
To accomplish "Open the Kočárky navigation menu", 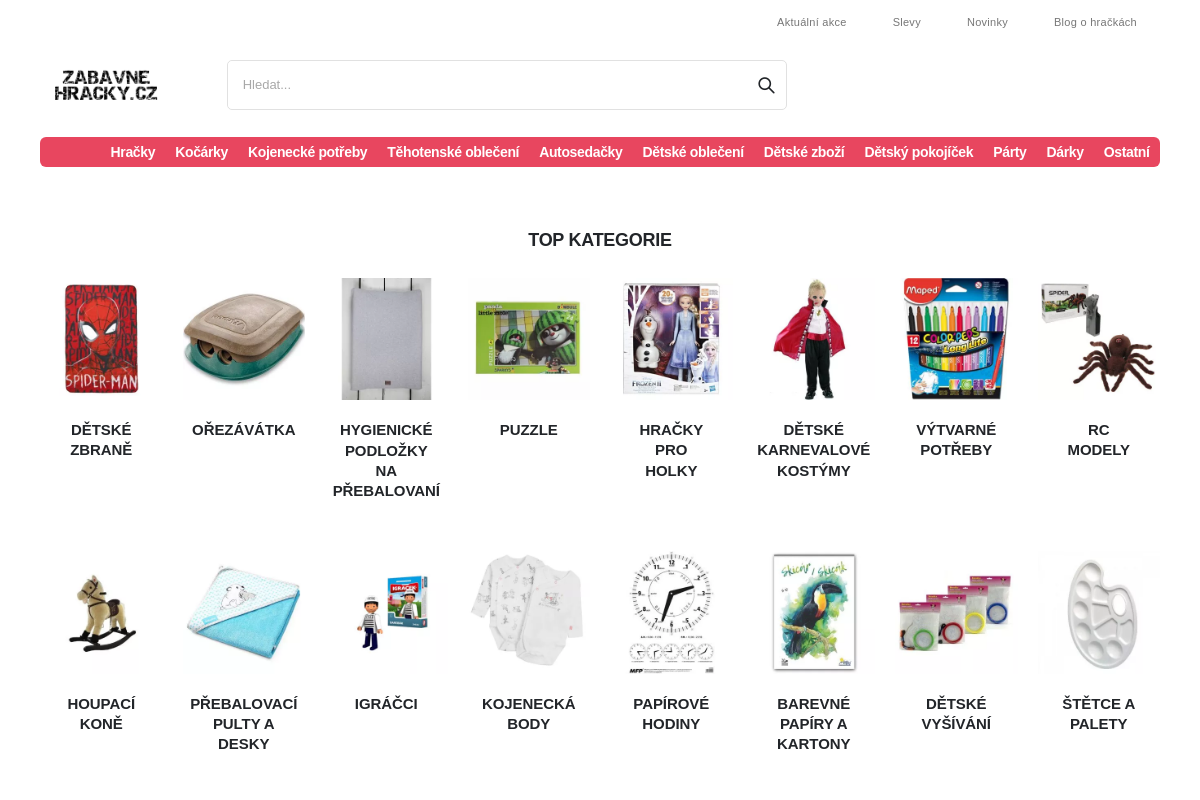I will (201, 152).
